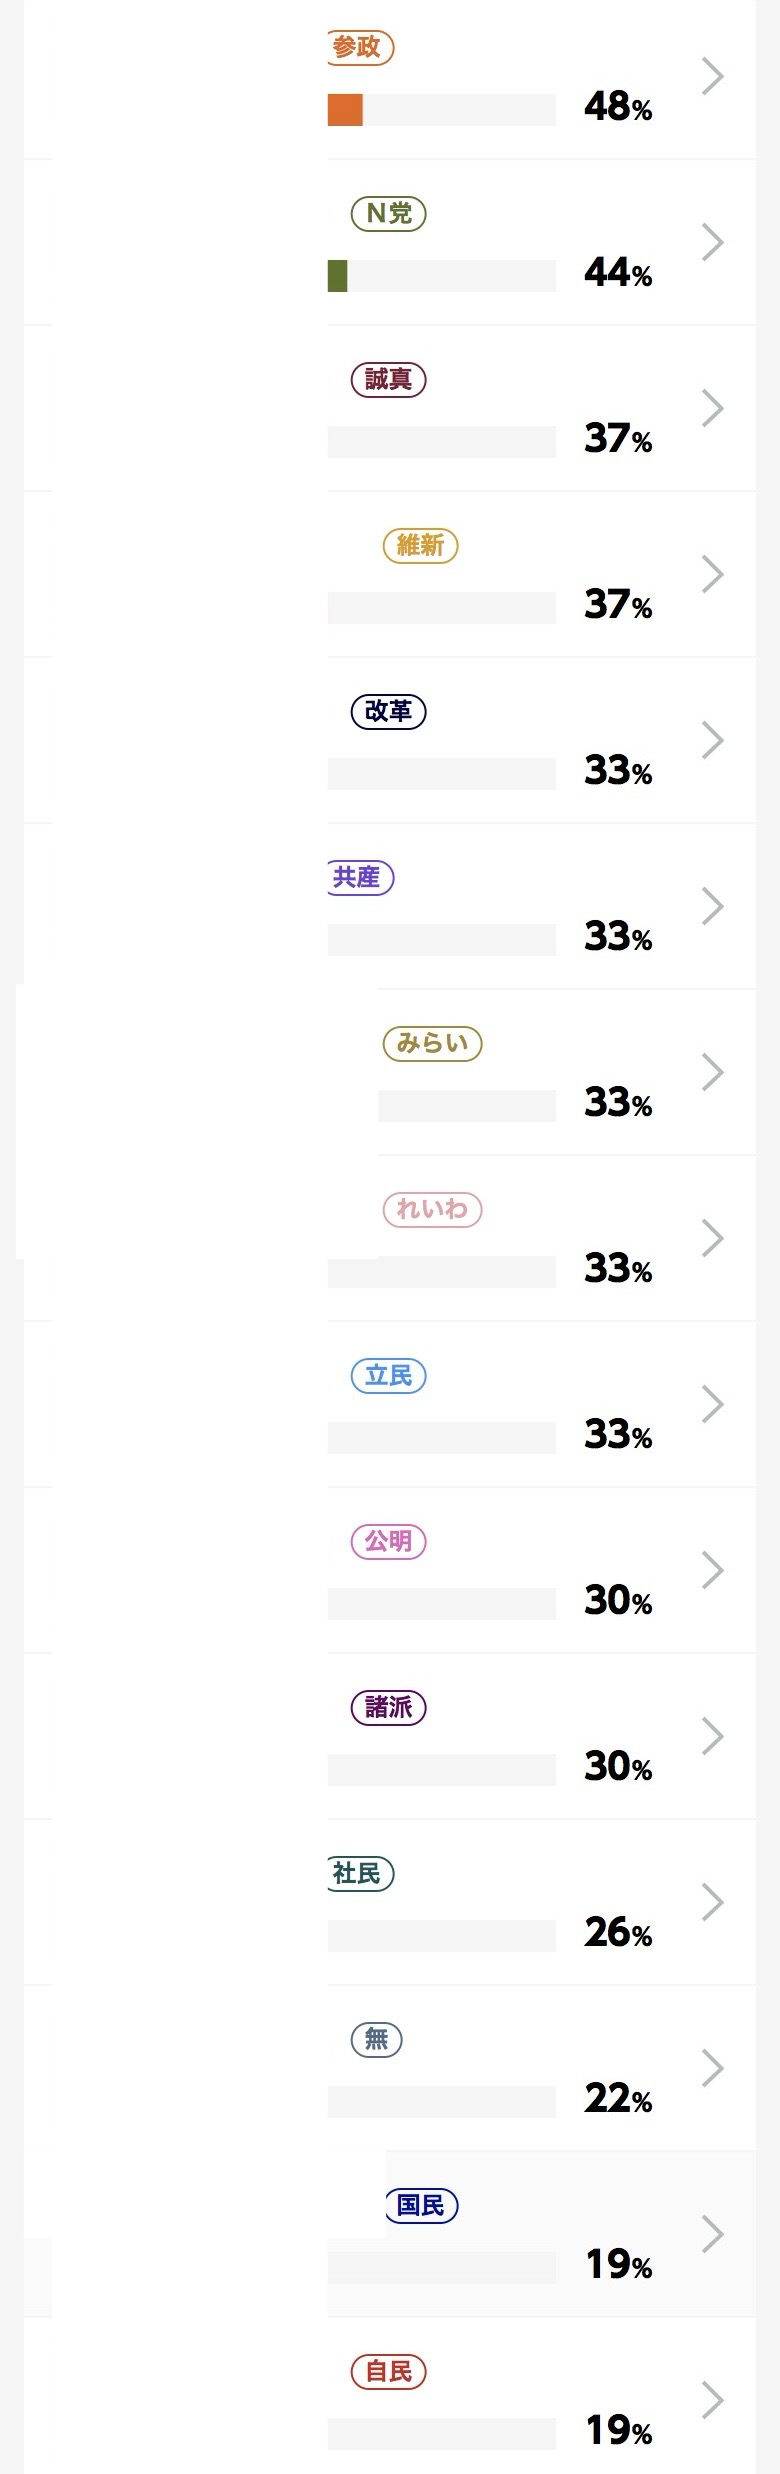This screenshot has height=2474, width=780.
Task: Click the 立民 party badge
Action: 389,1375
